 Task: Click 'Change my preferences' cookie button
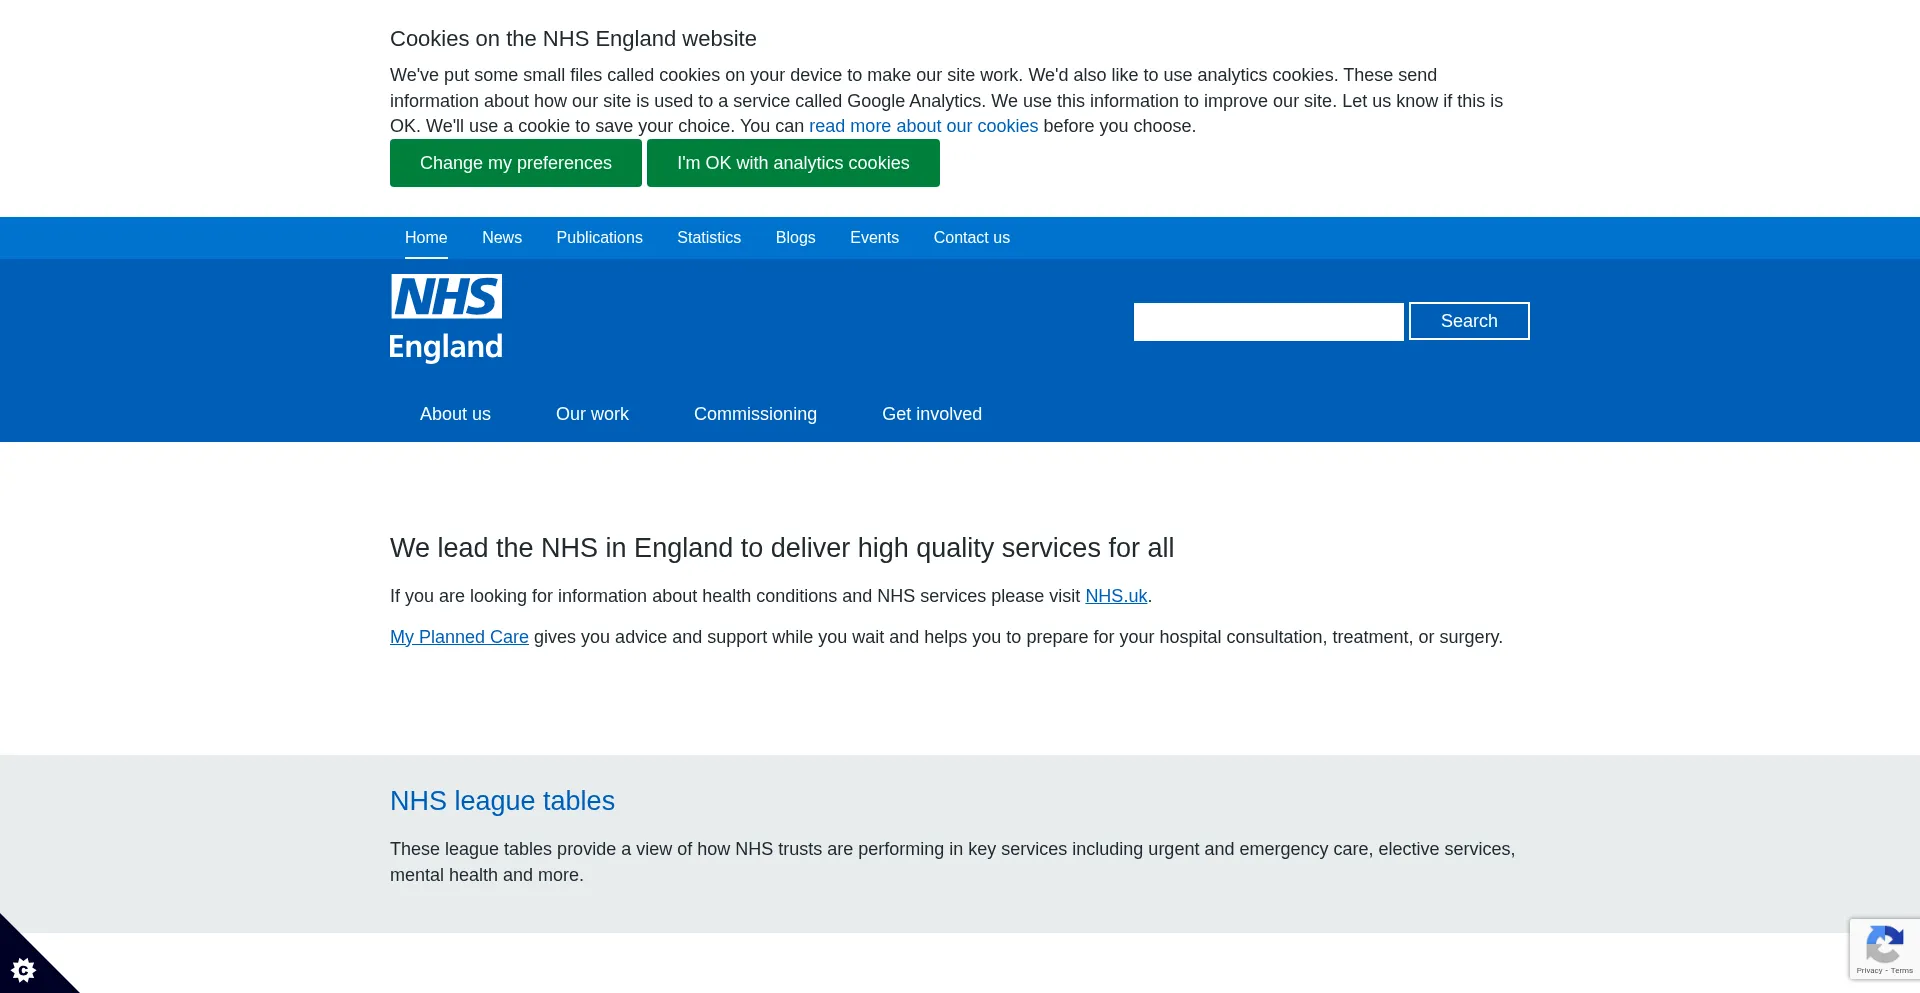(515, 163)
